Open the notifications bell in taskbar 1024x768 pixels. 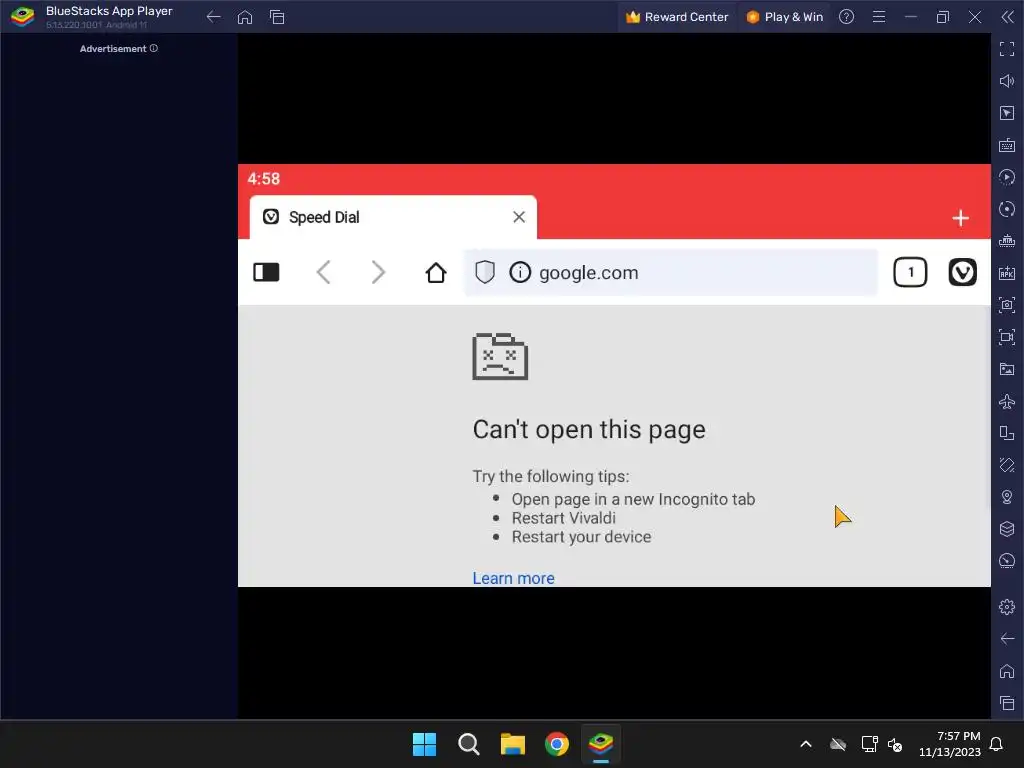click(x=997, y=744)
